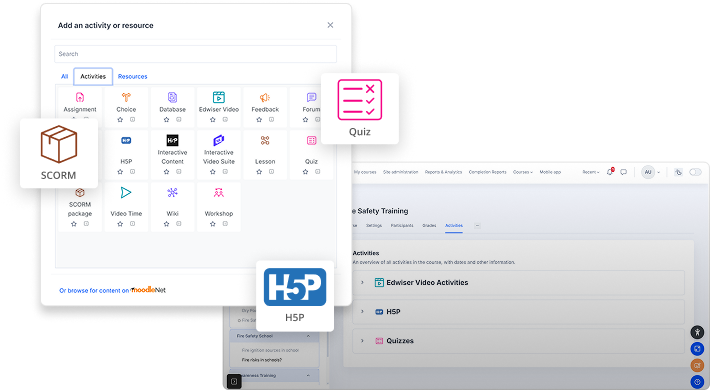Star the Video Time activity

click(x=120, y=224)
